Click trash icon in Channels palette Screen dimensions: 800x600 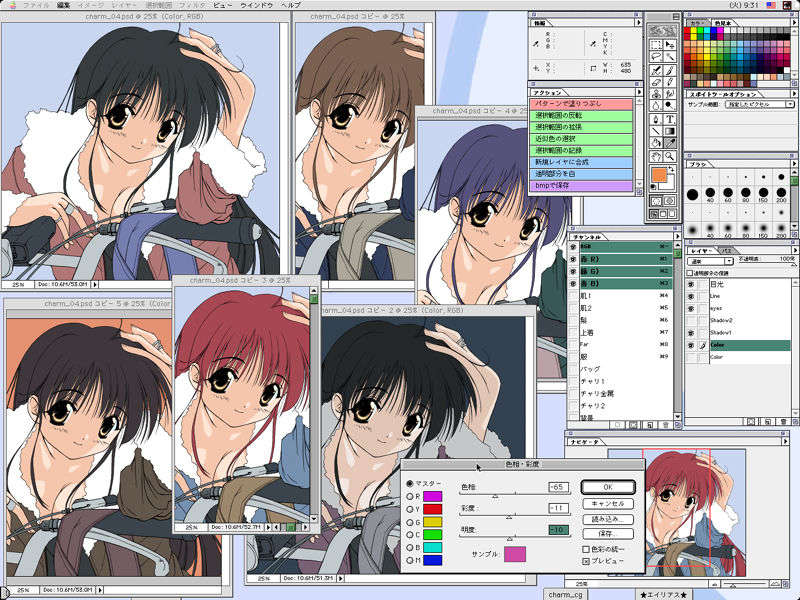pos(665,424)
